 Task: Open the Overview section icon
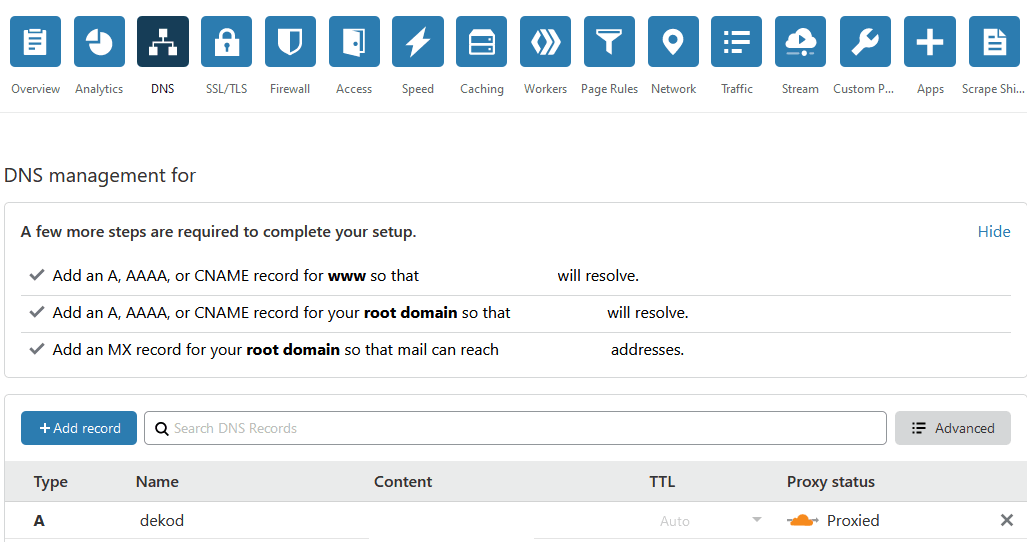click(35, 42)
